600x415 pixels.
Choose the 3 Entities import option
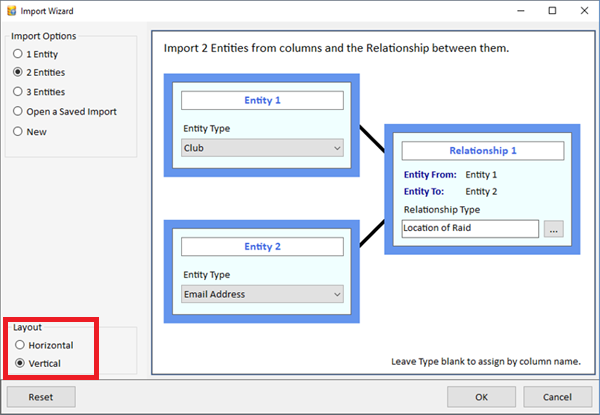pyautogui.click(x=39, y=92)
